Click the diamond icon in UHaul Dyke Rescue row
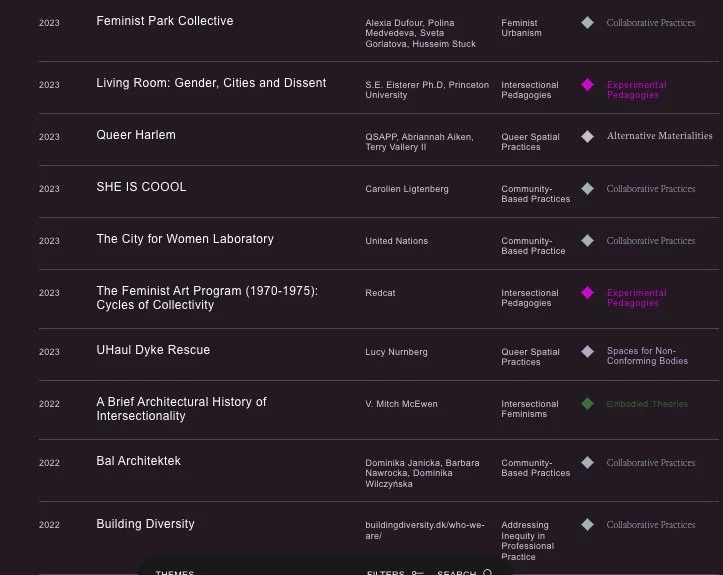 [x=587, y=351]
